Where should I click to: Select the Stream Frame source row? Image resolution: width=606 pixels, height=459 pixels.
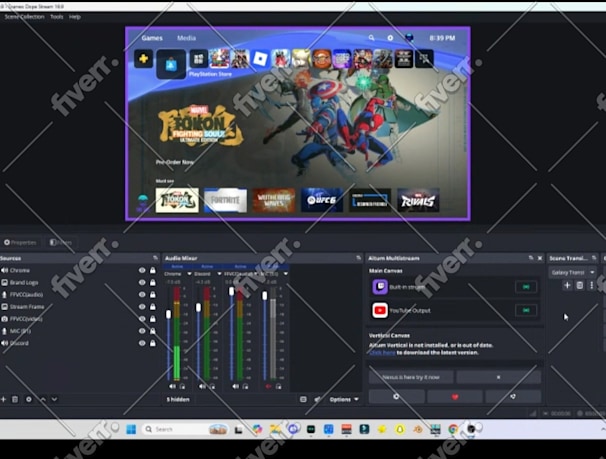point(78,307)
